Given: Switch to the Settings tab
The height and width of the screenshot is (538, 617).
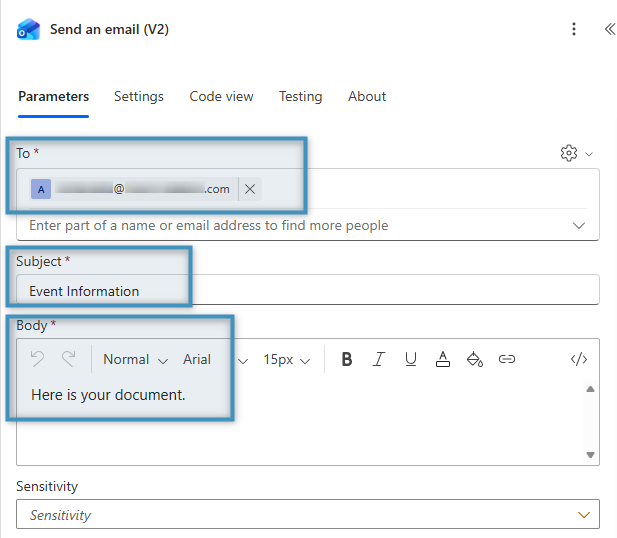Looking at the screenshot, I should [x=139, y=96].
